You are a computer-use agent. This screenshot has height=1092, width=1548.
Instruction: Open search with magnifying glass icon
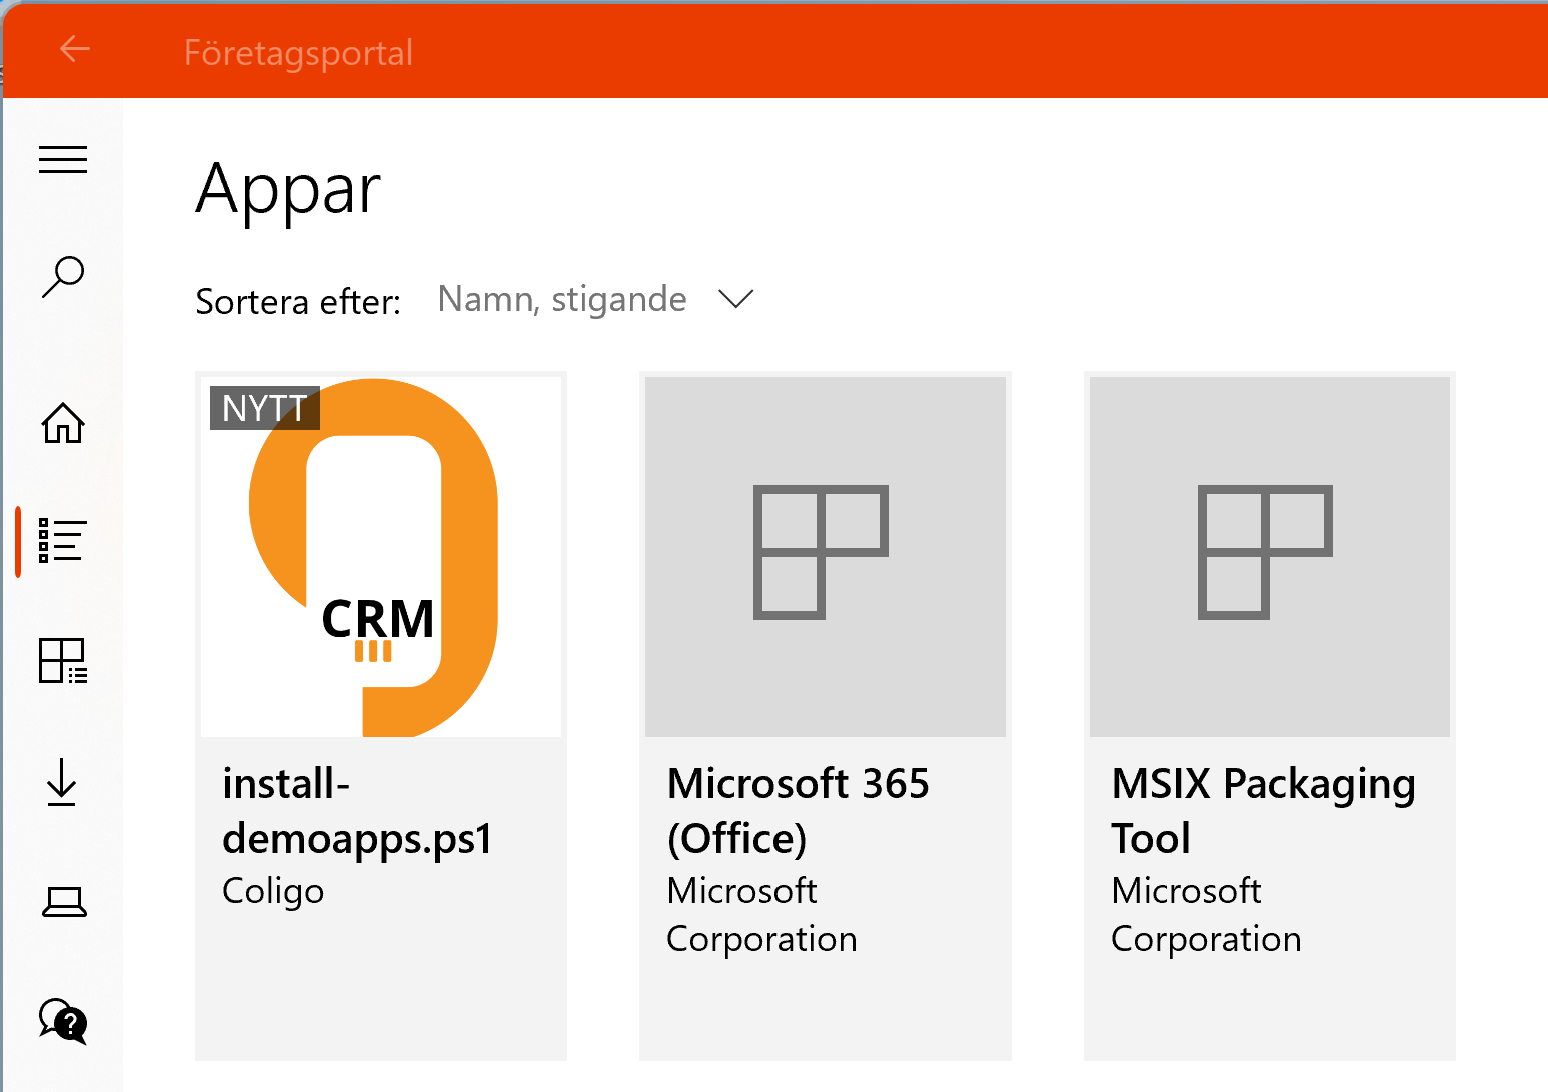(x=63, y=277)
